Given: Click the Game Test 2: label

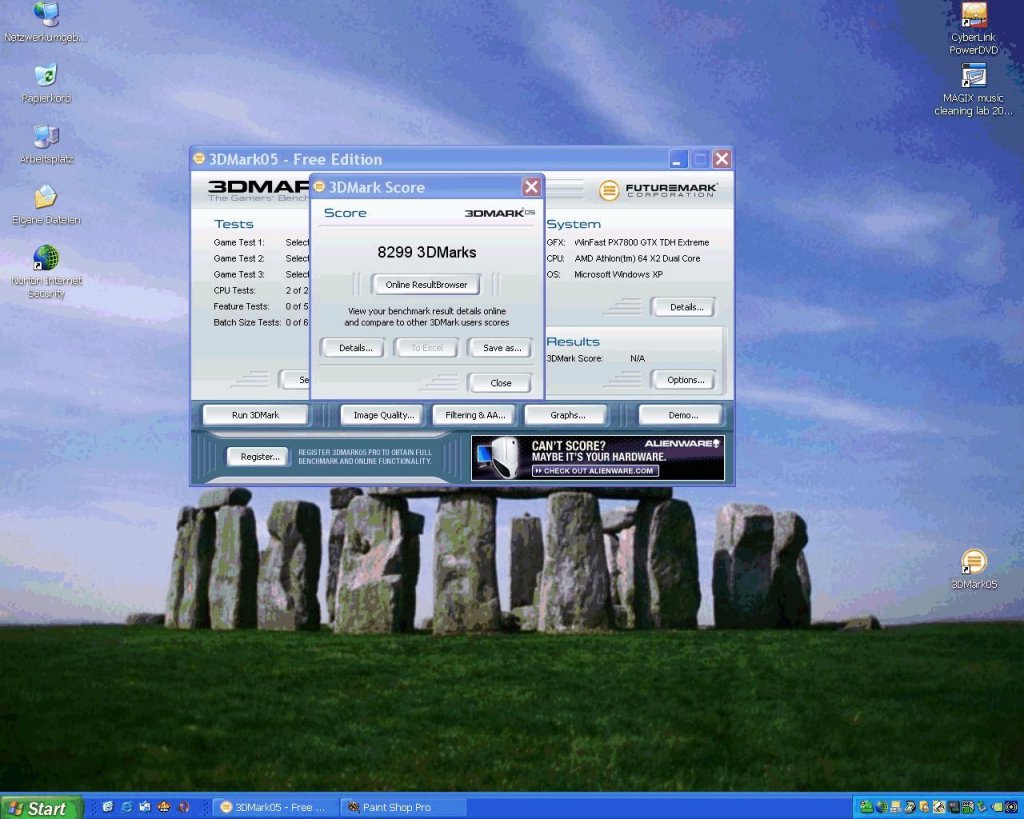Looking at the screenshot, I should click(x=238, y=259).
